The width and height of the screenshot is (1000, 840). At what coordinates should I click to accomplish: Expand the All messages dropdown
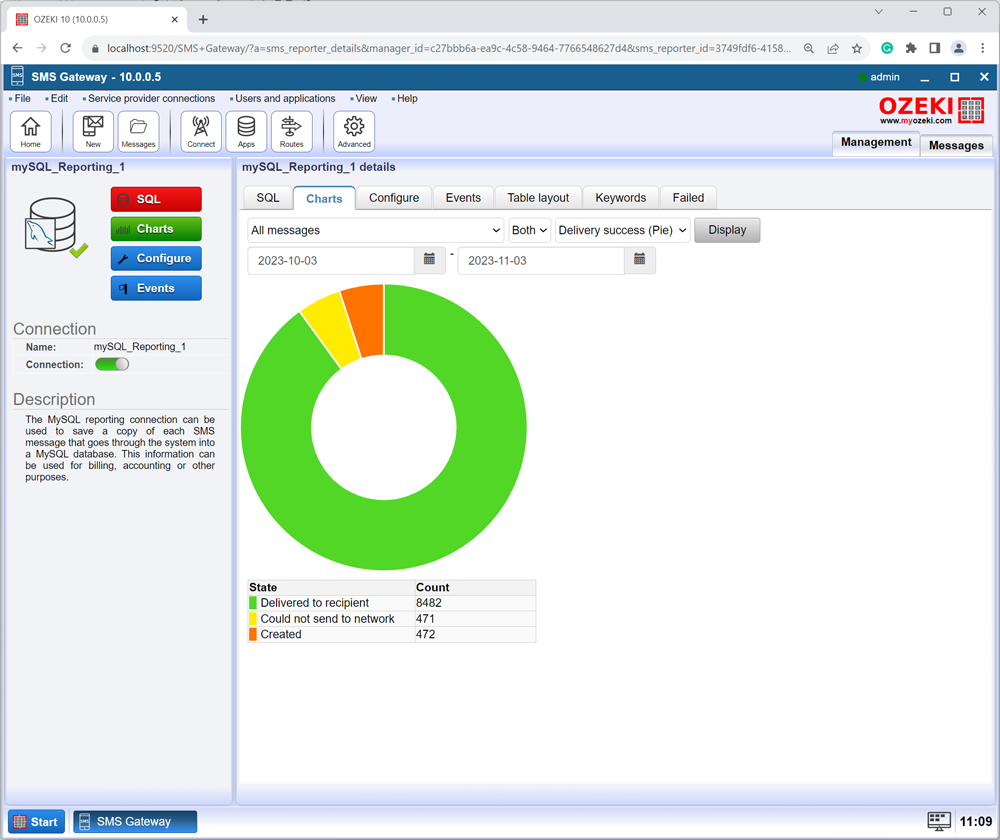[376, 230]
